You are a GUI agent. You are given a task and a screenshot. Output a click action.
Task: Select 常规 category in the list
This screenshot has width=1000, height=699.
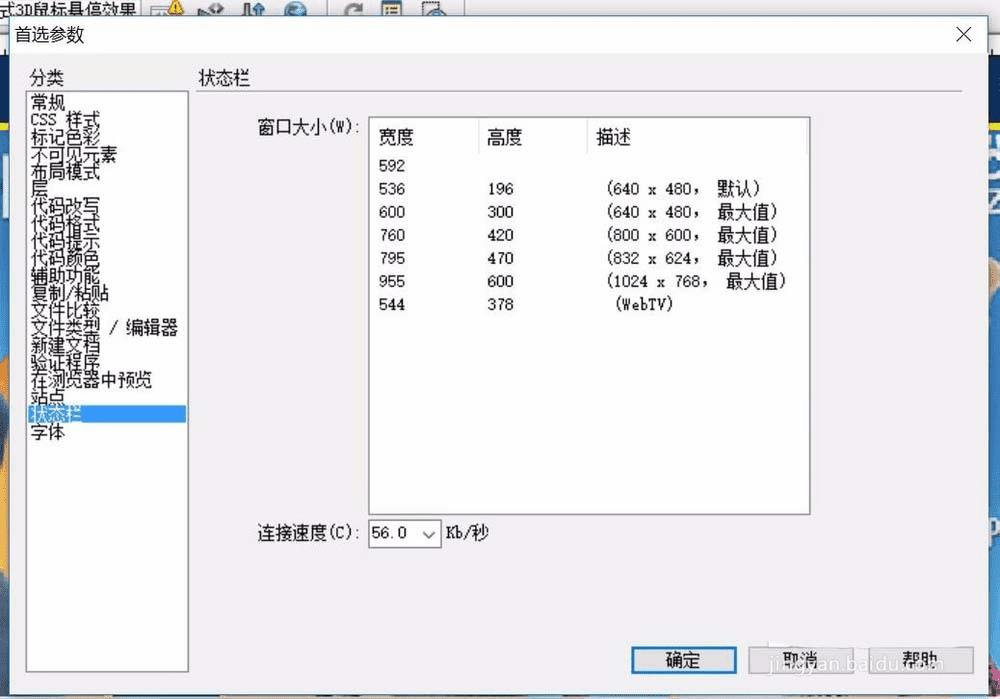[x=48, y=102]
